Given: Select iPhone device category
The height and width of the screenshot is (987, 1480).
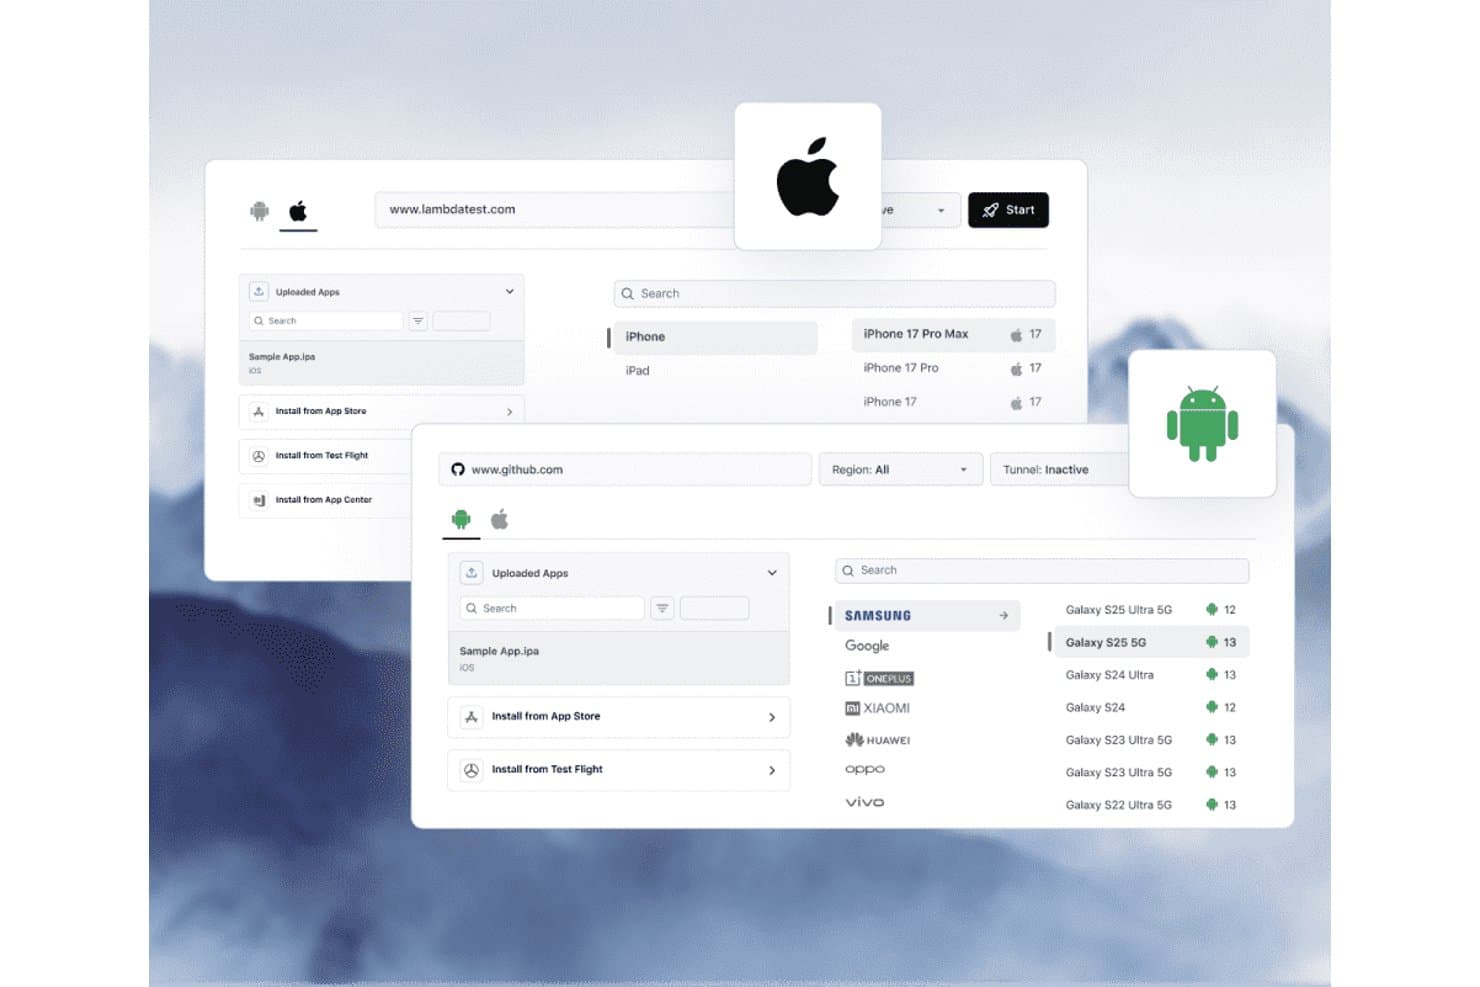Looking at the screenshot, I should coord(714,337).
